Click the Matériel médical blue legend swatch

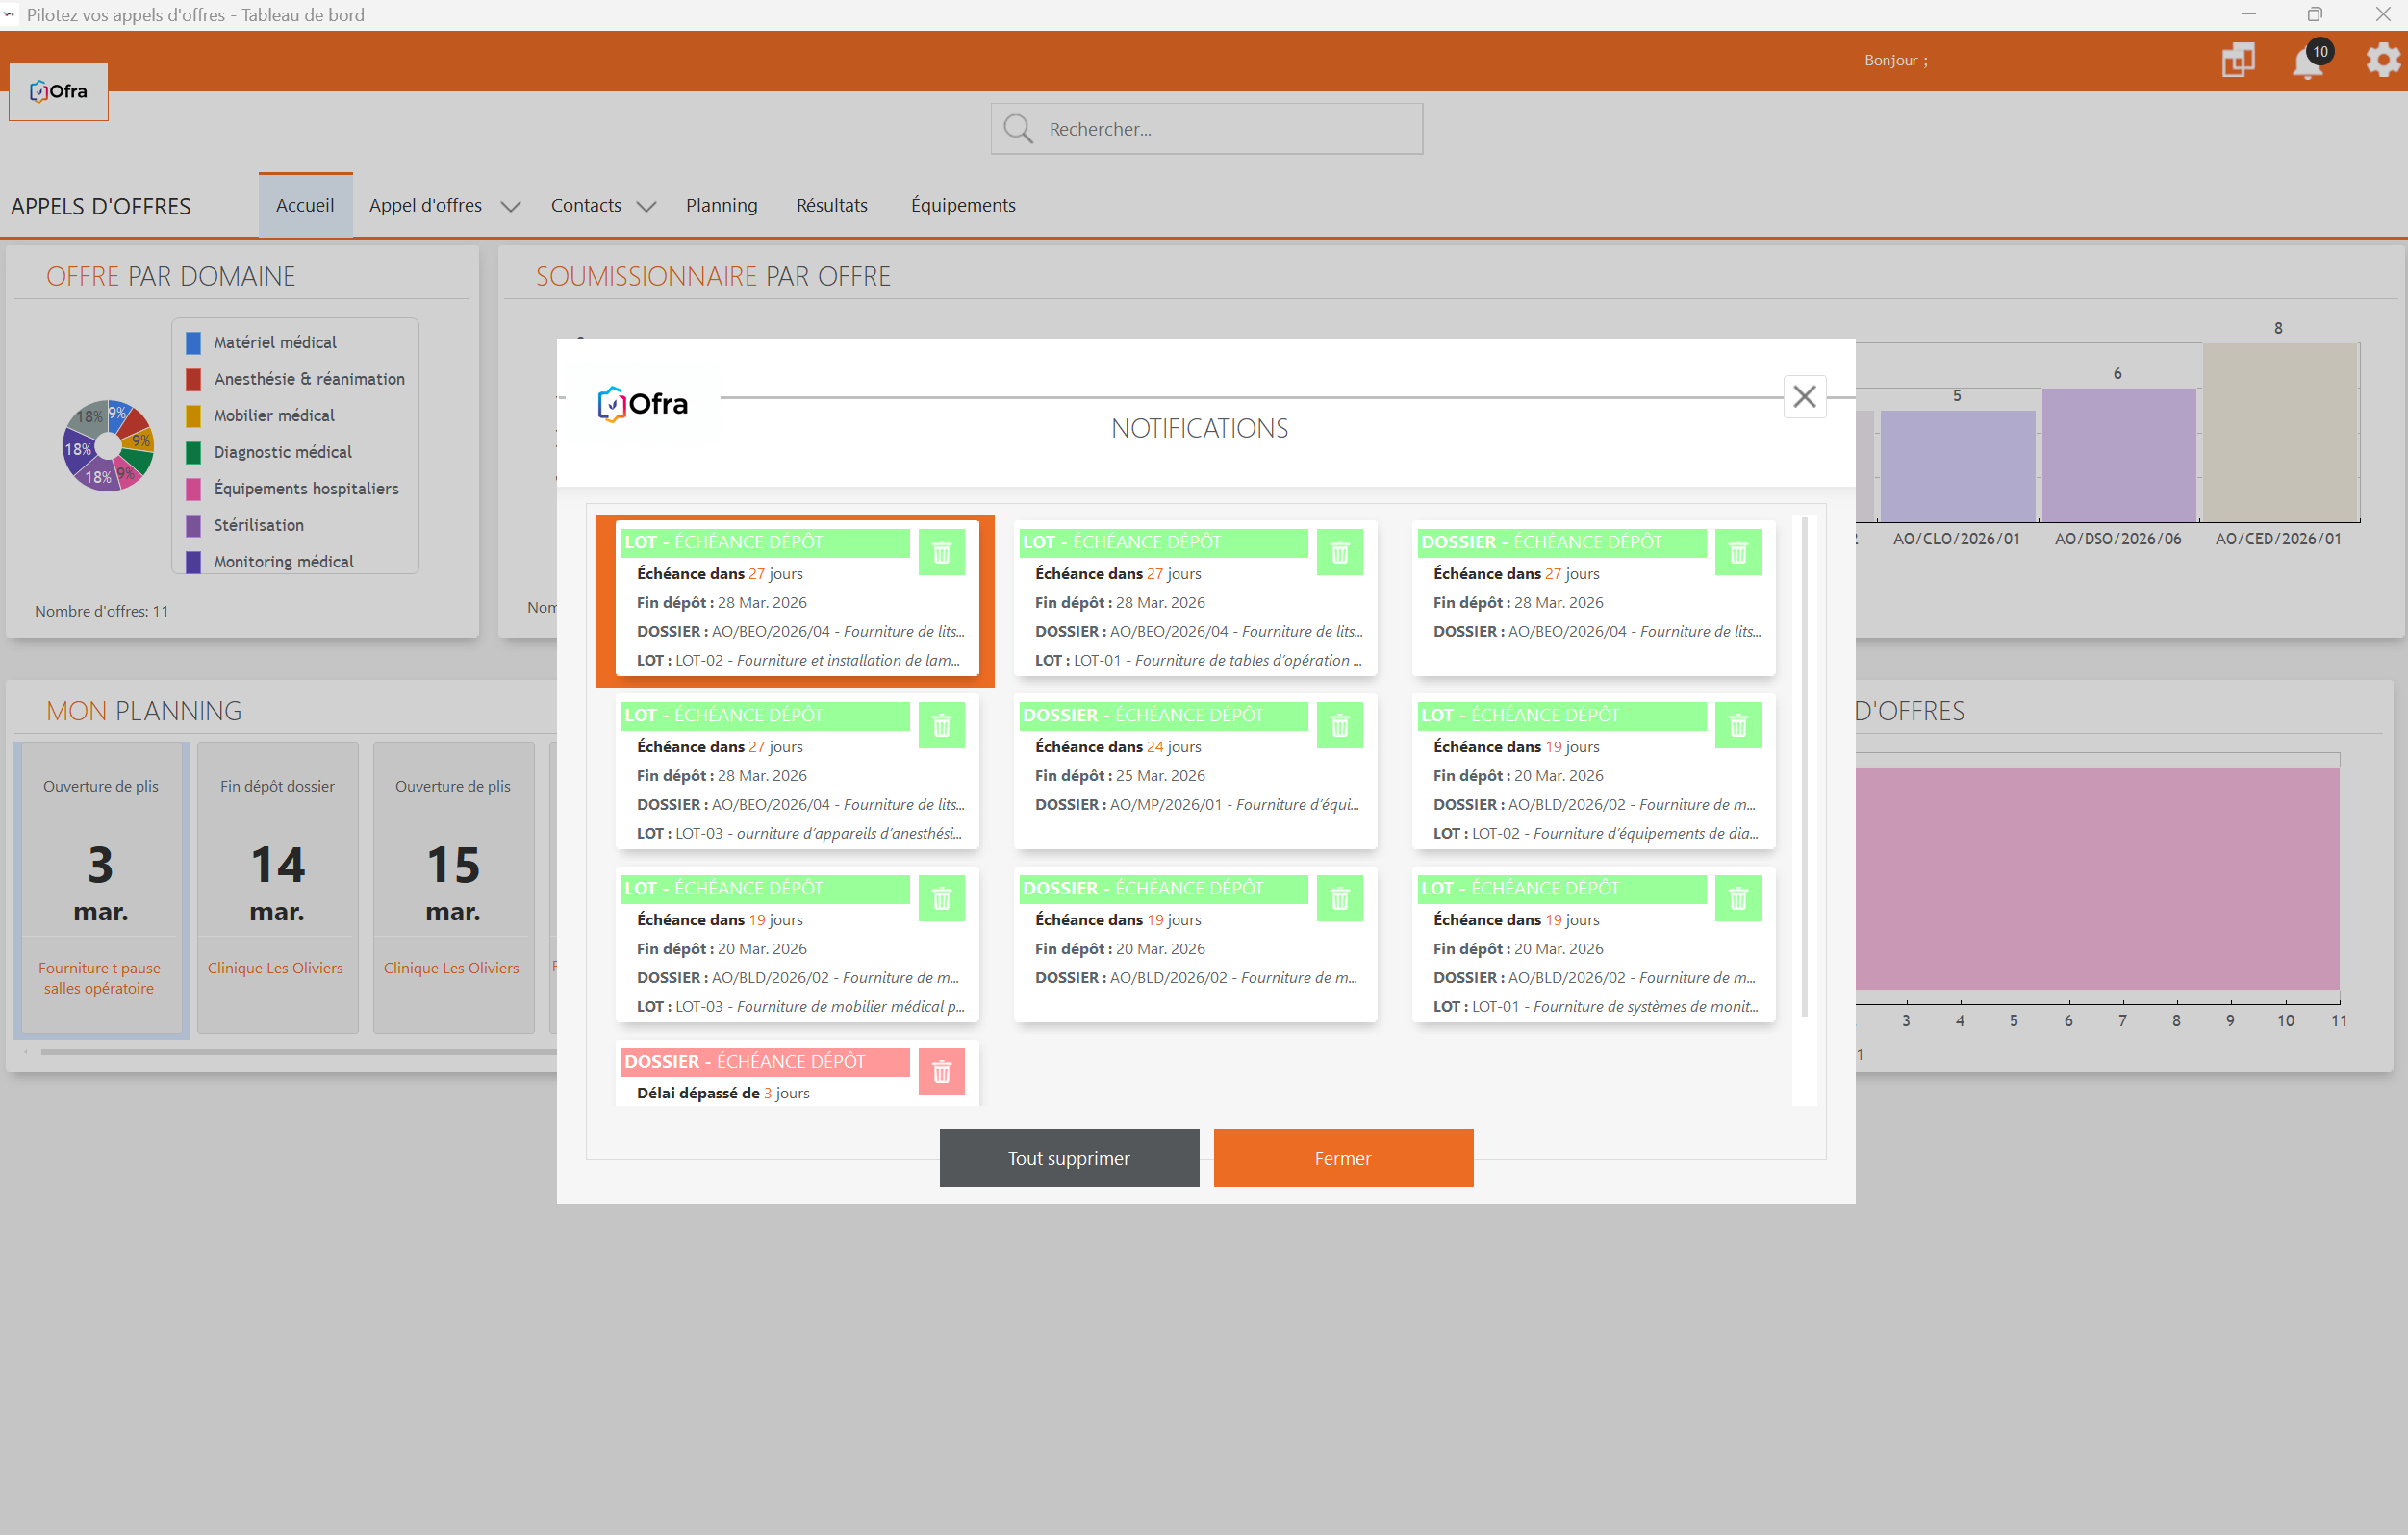(x=193, y=343)
